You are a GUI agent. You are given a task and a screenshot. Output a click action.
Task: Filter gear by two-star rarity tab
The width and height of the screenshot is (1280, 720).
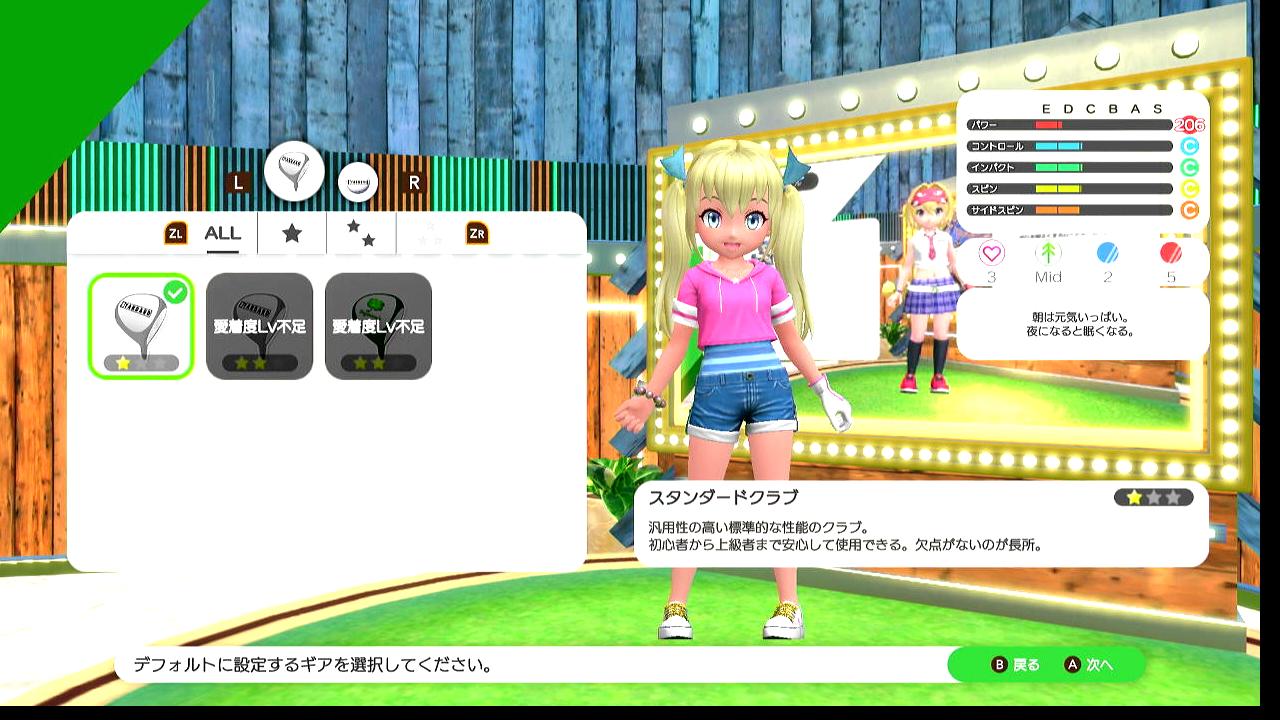coord(360,233)
